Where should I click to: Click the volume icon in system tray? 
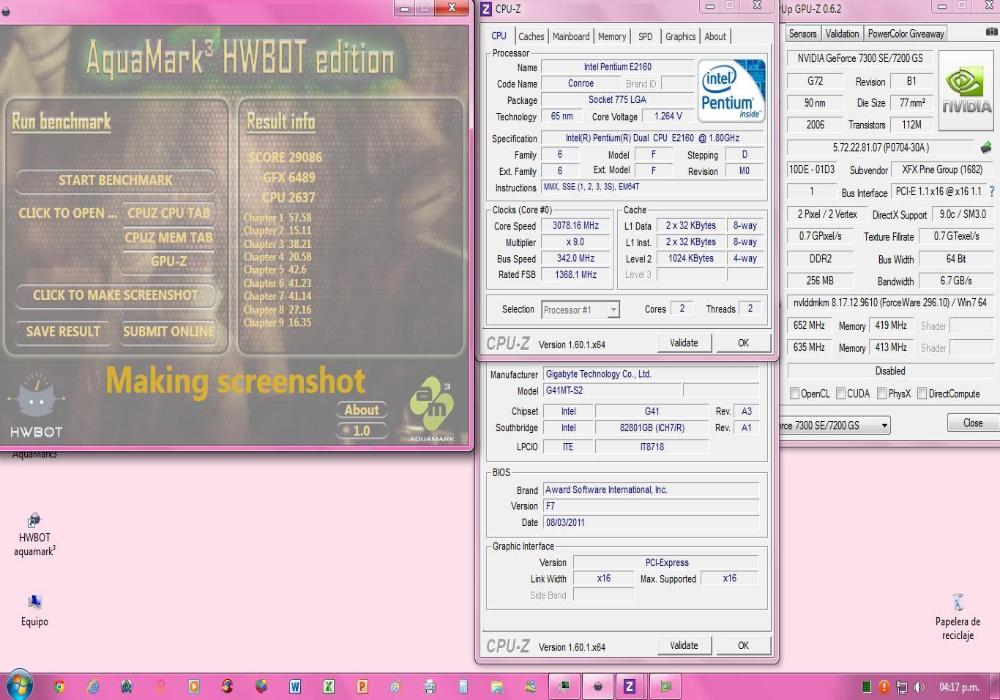919,687
